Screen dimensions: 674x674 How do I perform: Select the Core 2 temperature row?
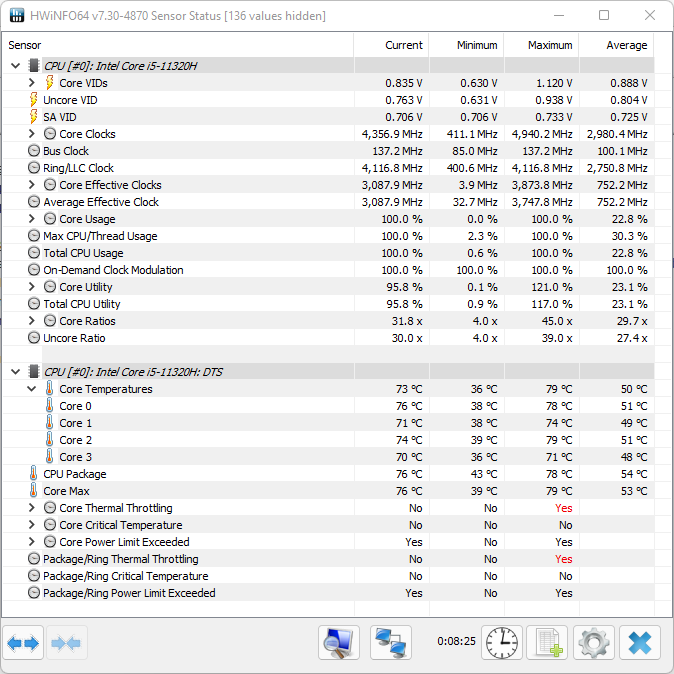click(75, 440)
